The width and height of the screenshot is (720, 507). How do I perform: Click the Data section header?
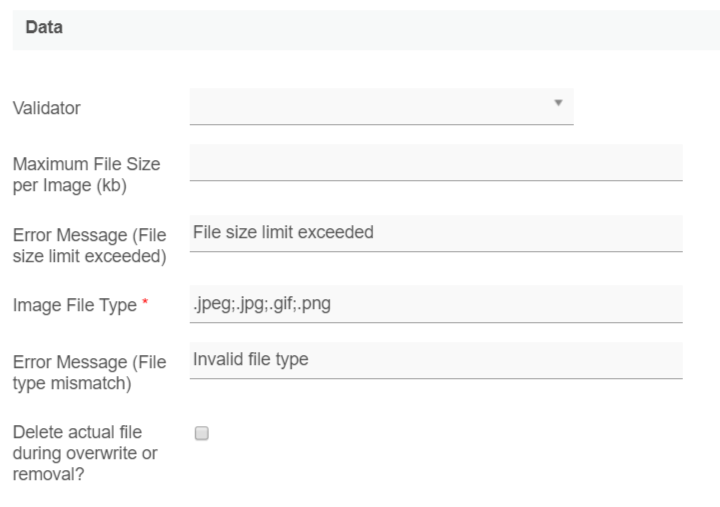[x=44, y=28]
